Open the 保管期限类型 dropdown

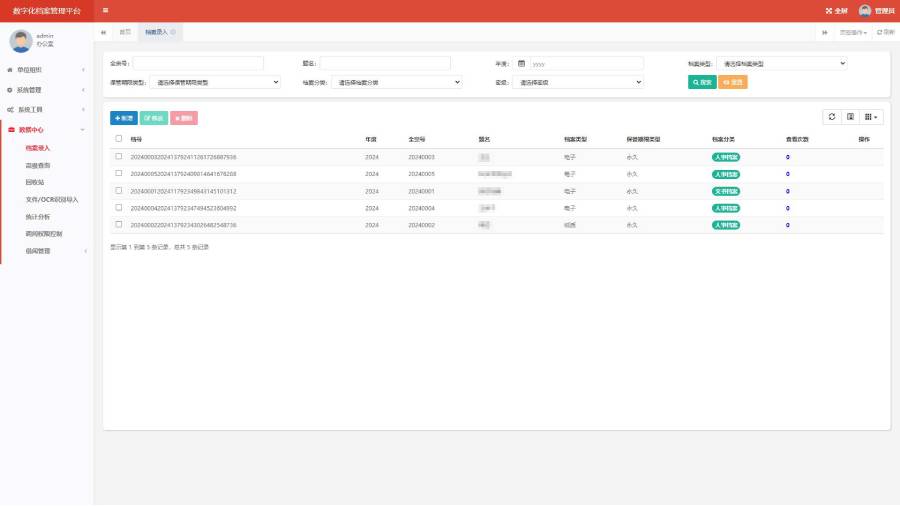tap(215, 82)
